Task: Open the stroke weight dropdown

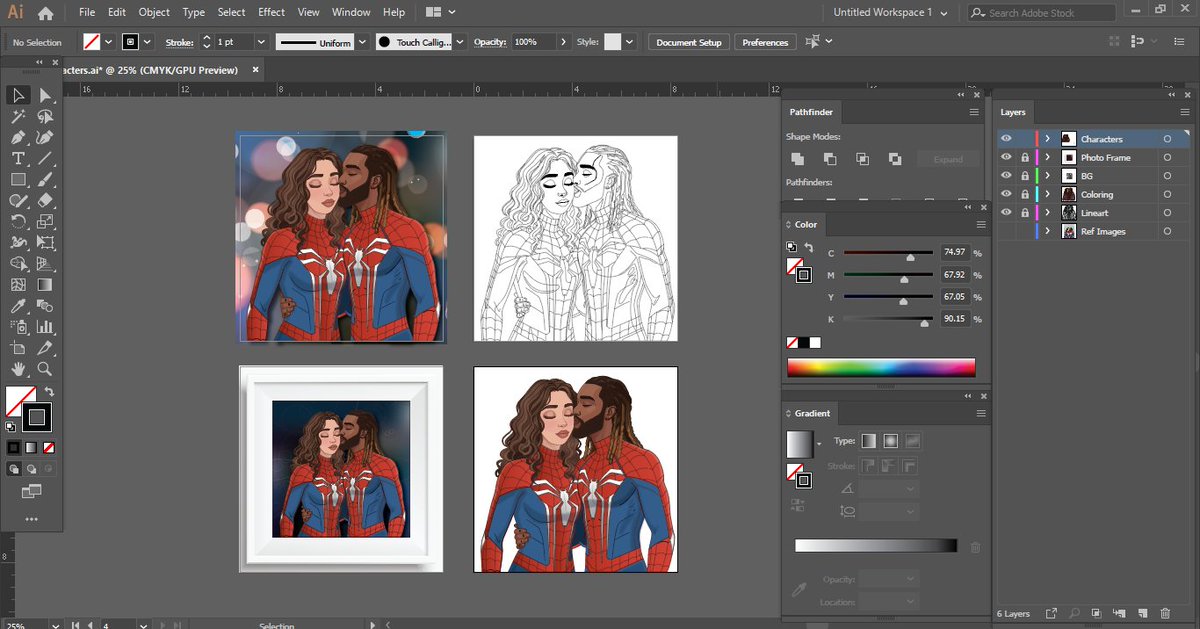Action: tap(261, 42)
